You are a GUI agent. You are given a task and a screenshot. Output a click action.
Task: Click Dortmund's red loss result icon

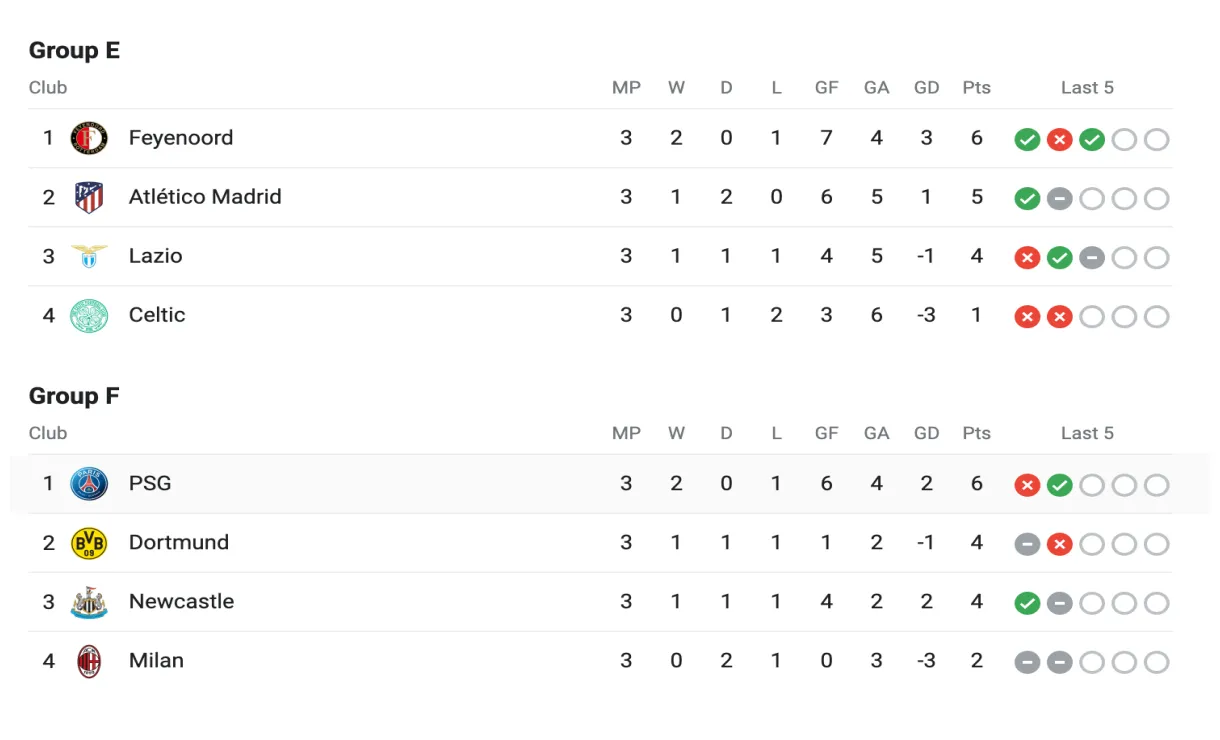1059,545
